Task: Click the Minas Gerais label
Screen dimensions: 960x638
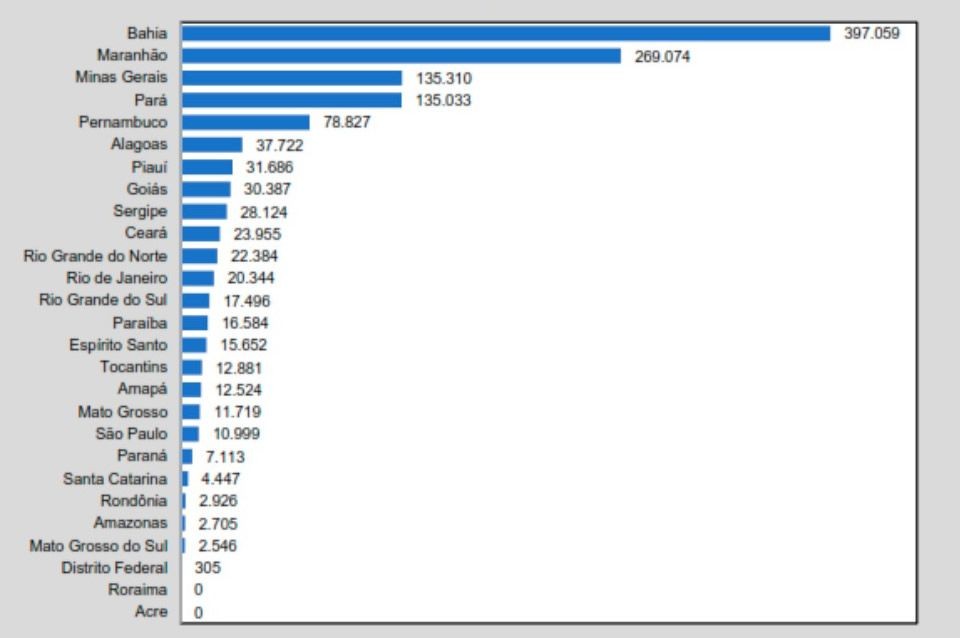Action: [x=121, y=77]
